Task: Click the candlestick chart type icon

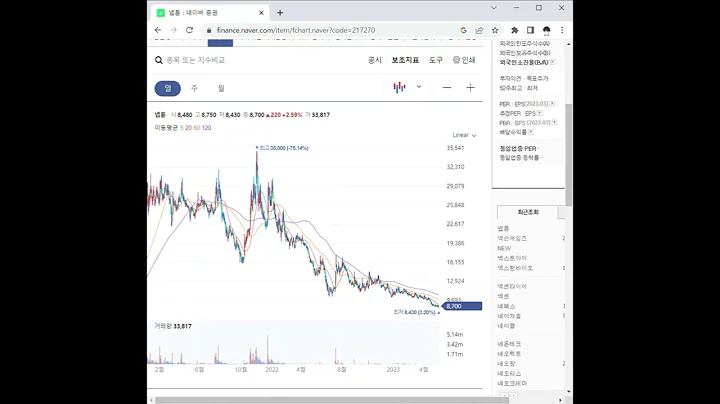Action: (x=399, y=87)
